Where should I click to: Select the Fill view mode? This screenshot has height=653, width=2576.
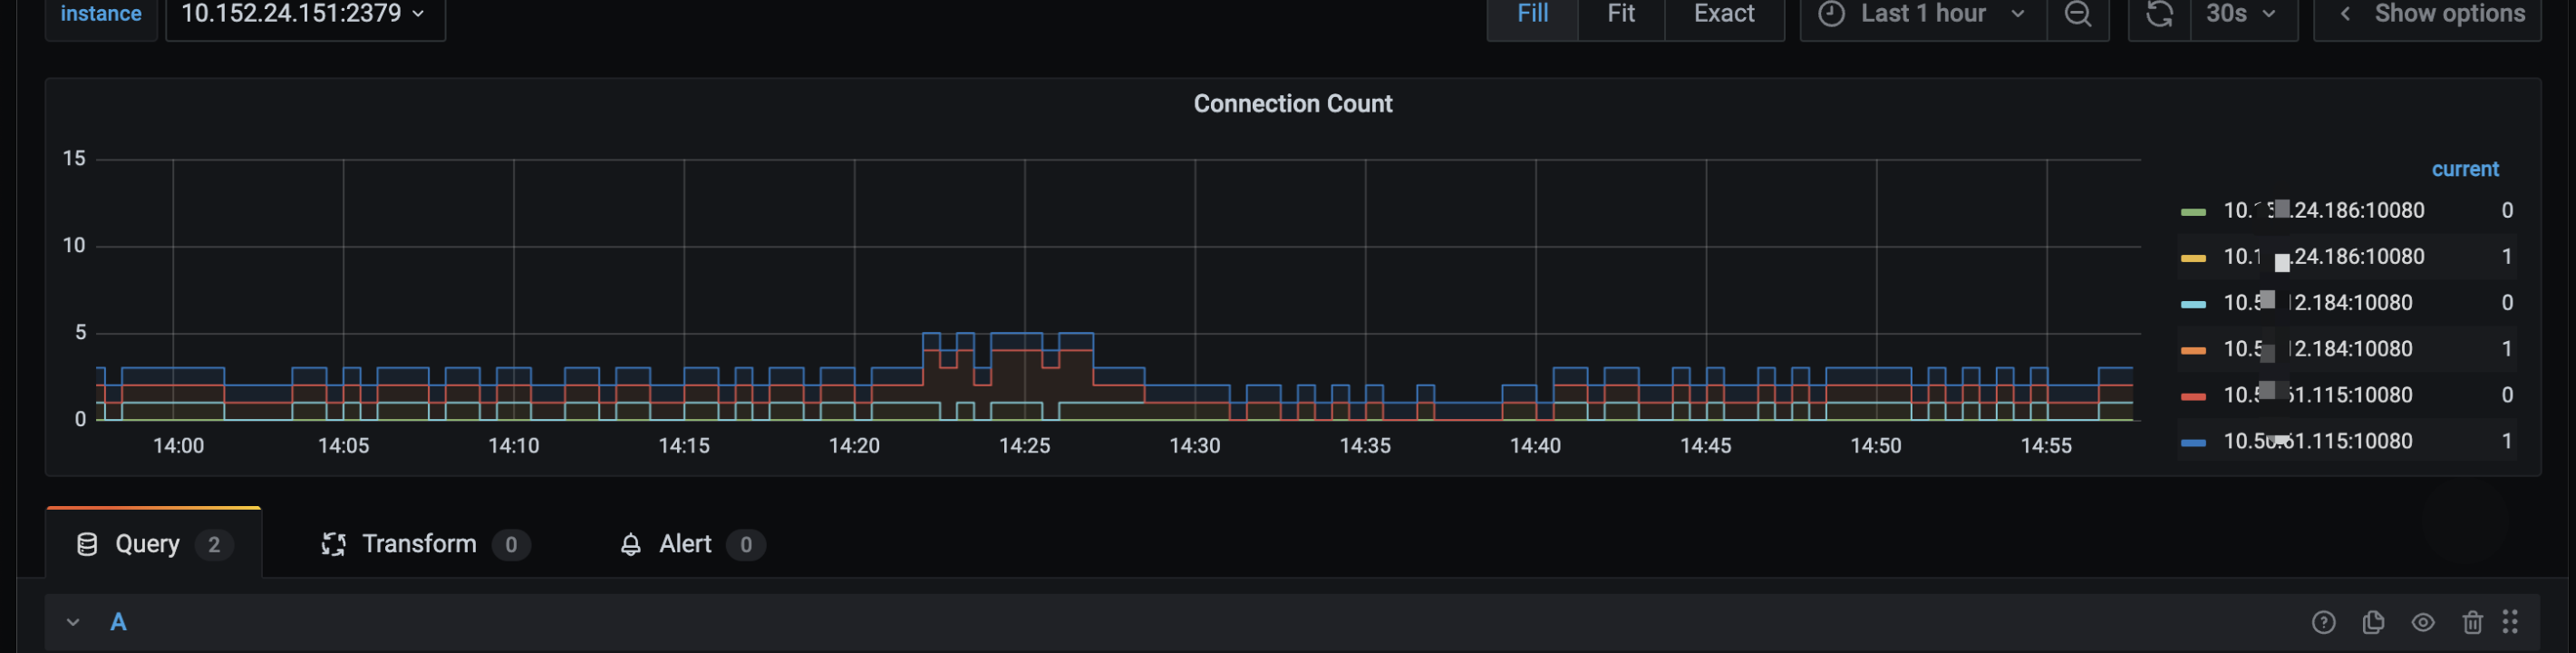point(1532,14)
